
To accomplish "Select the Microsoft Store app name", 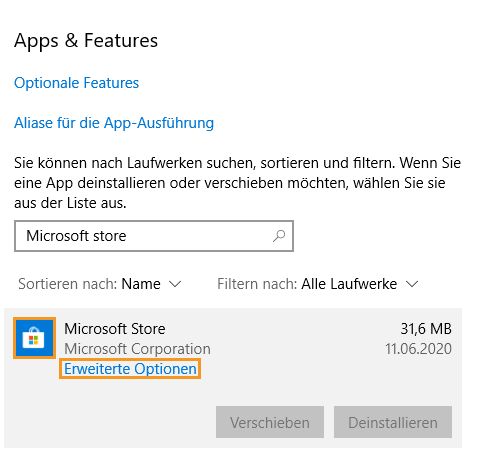I will pos(115,329).
